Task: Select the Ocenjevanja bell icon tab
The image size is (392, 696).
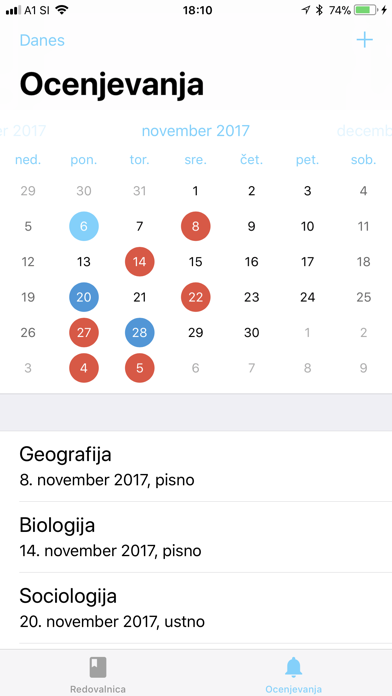Action: pos(293,668)
